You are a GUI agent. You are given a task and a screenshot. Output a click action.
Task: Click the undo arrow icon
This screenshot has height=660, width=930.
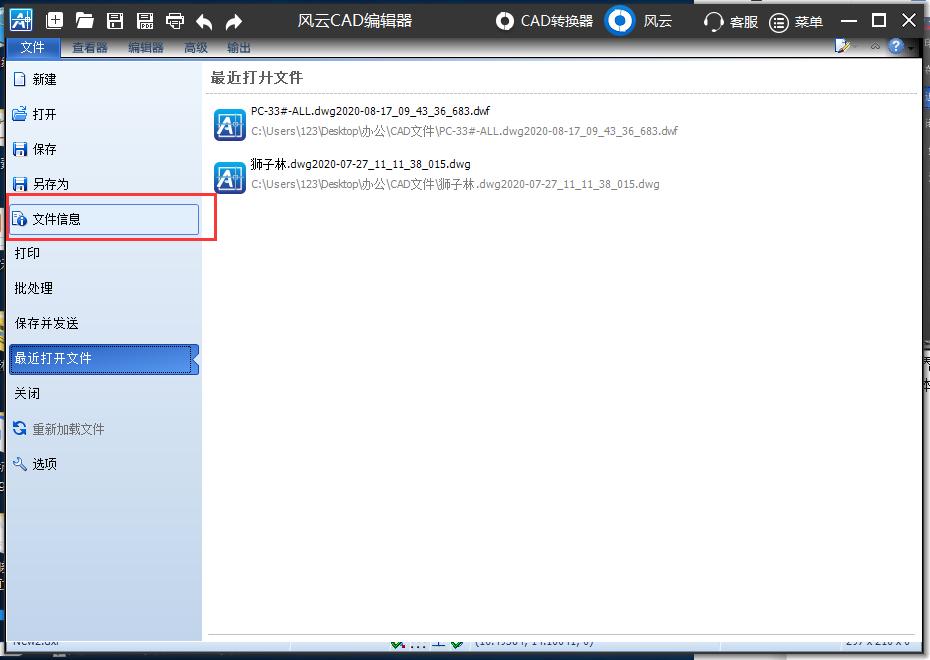[205, 22]
